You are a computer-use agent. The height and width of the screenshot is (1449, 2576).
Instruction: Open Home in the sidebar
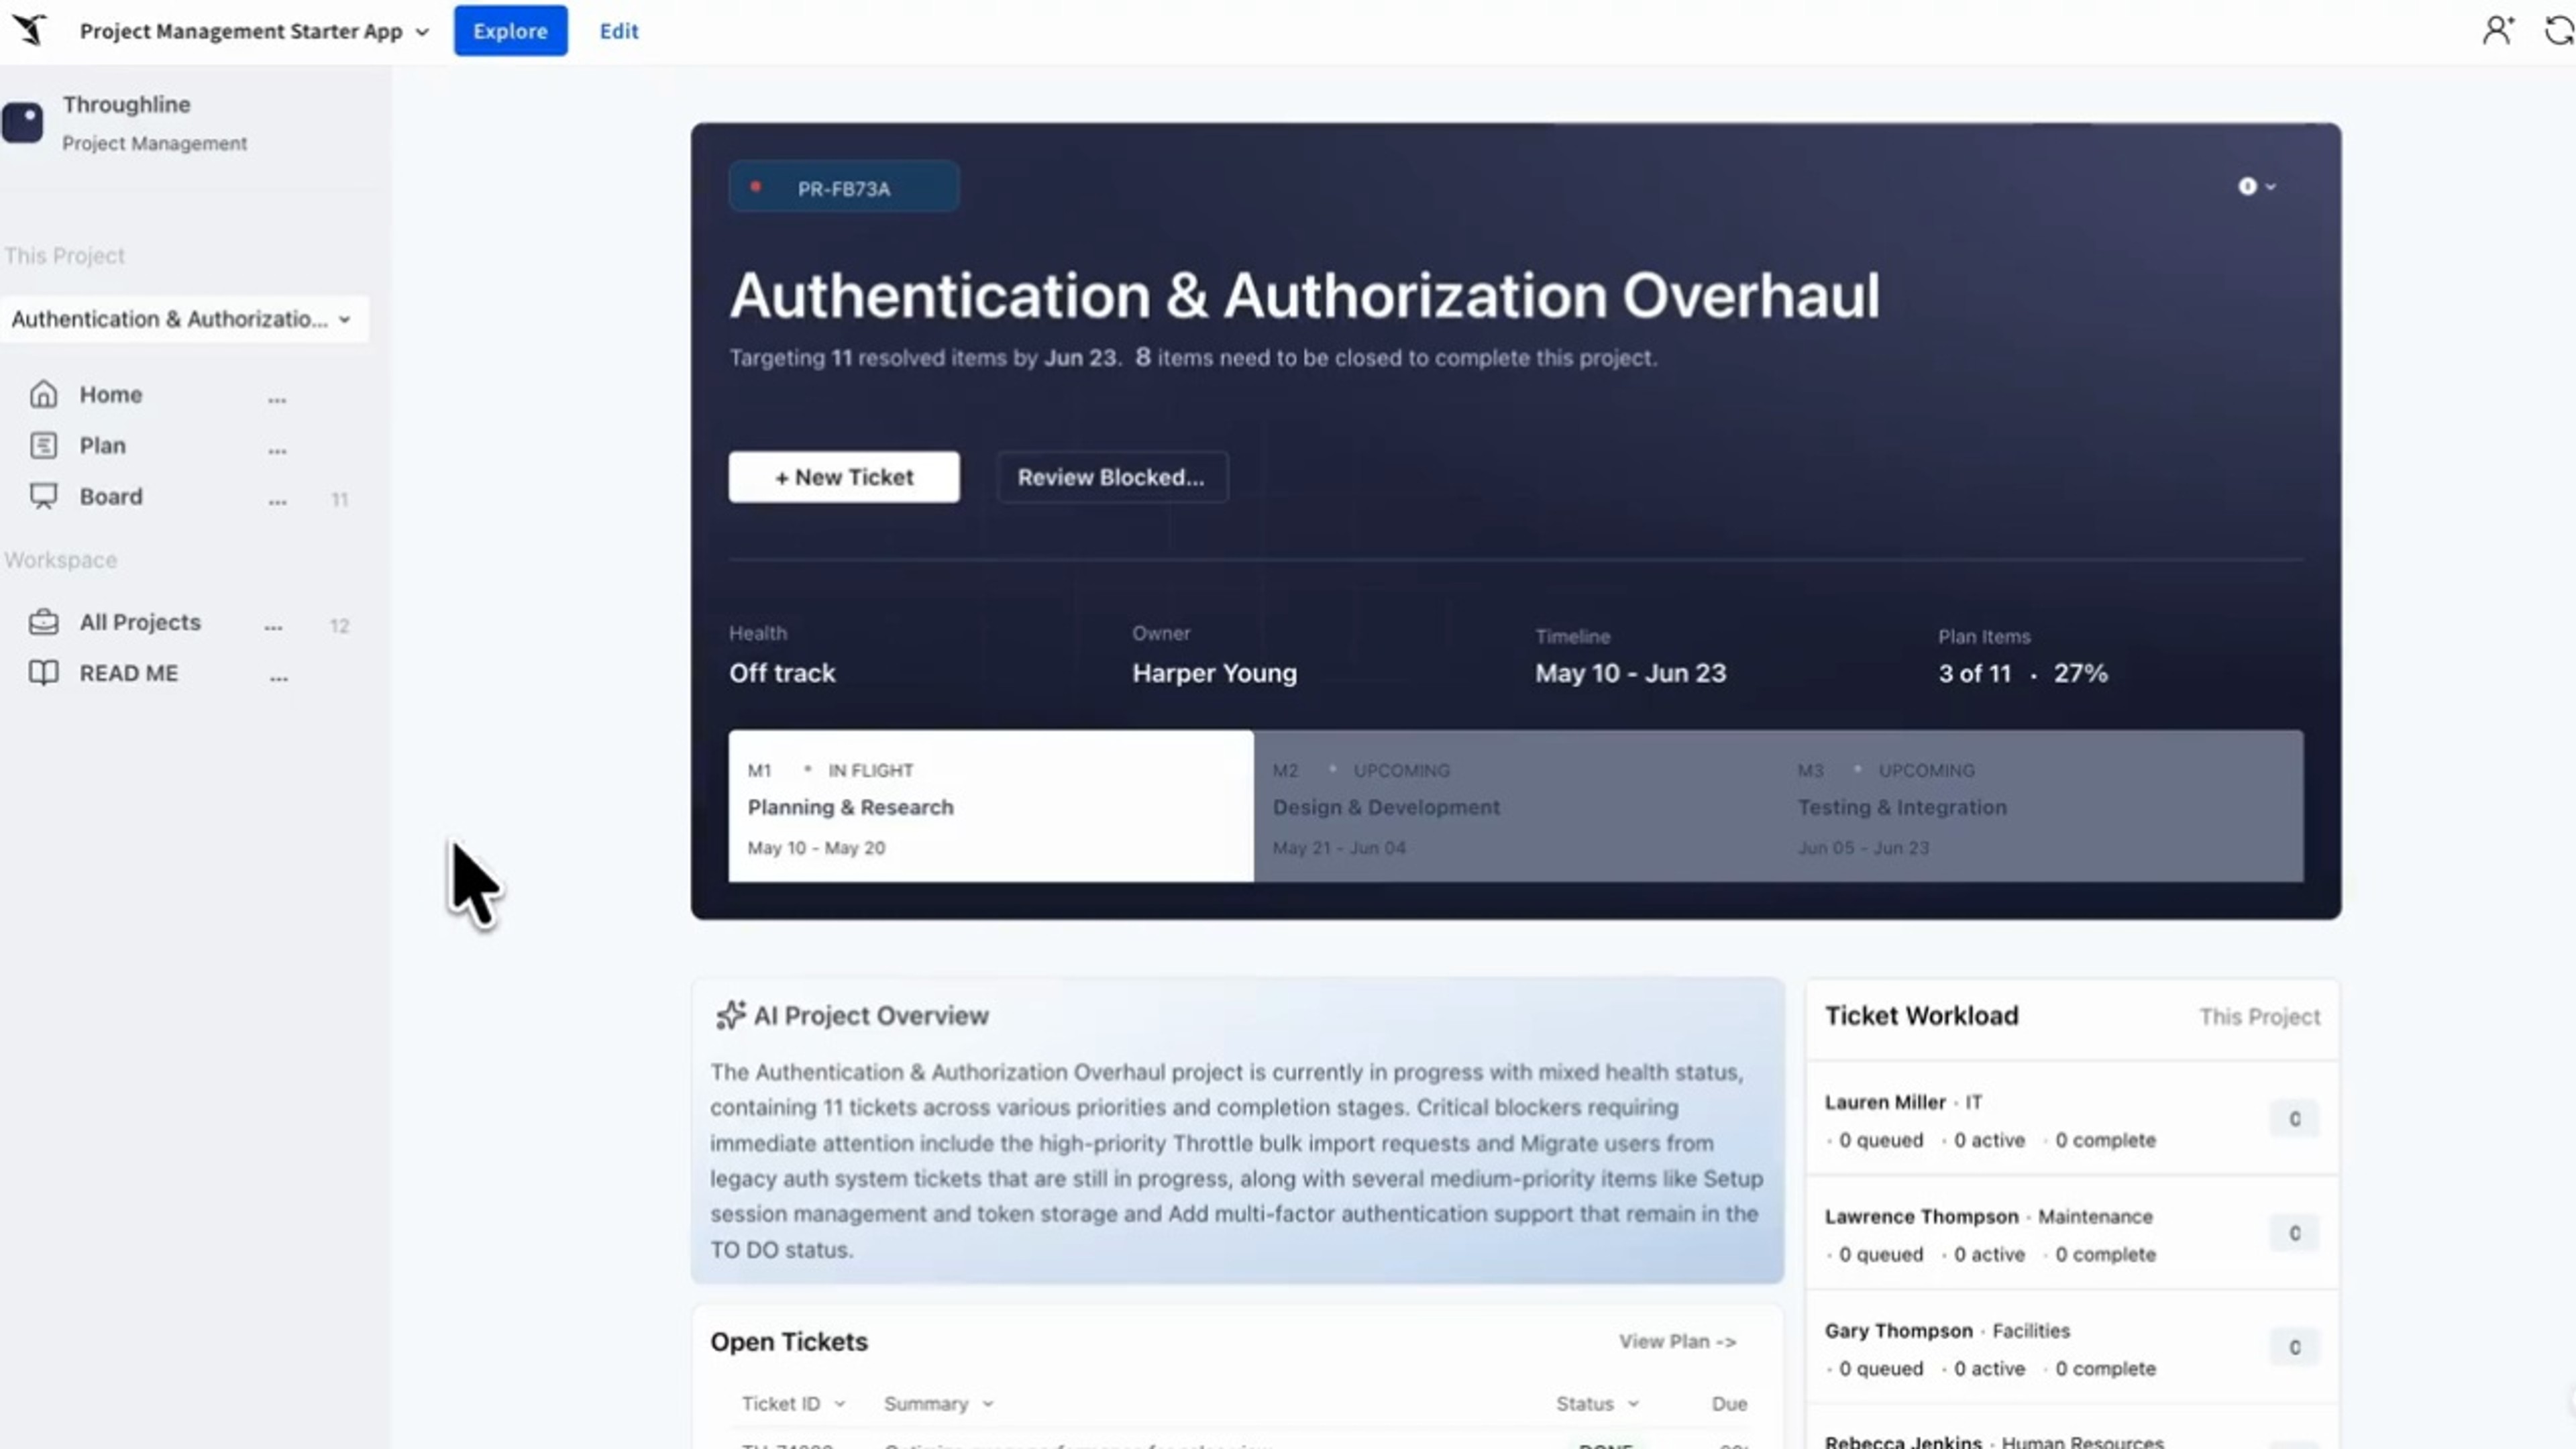pyautogui.click(x=111, y=394)
